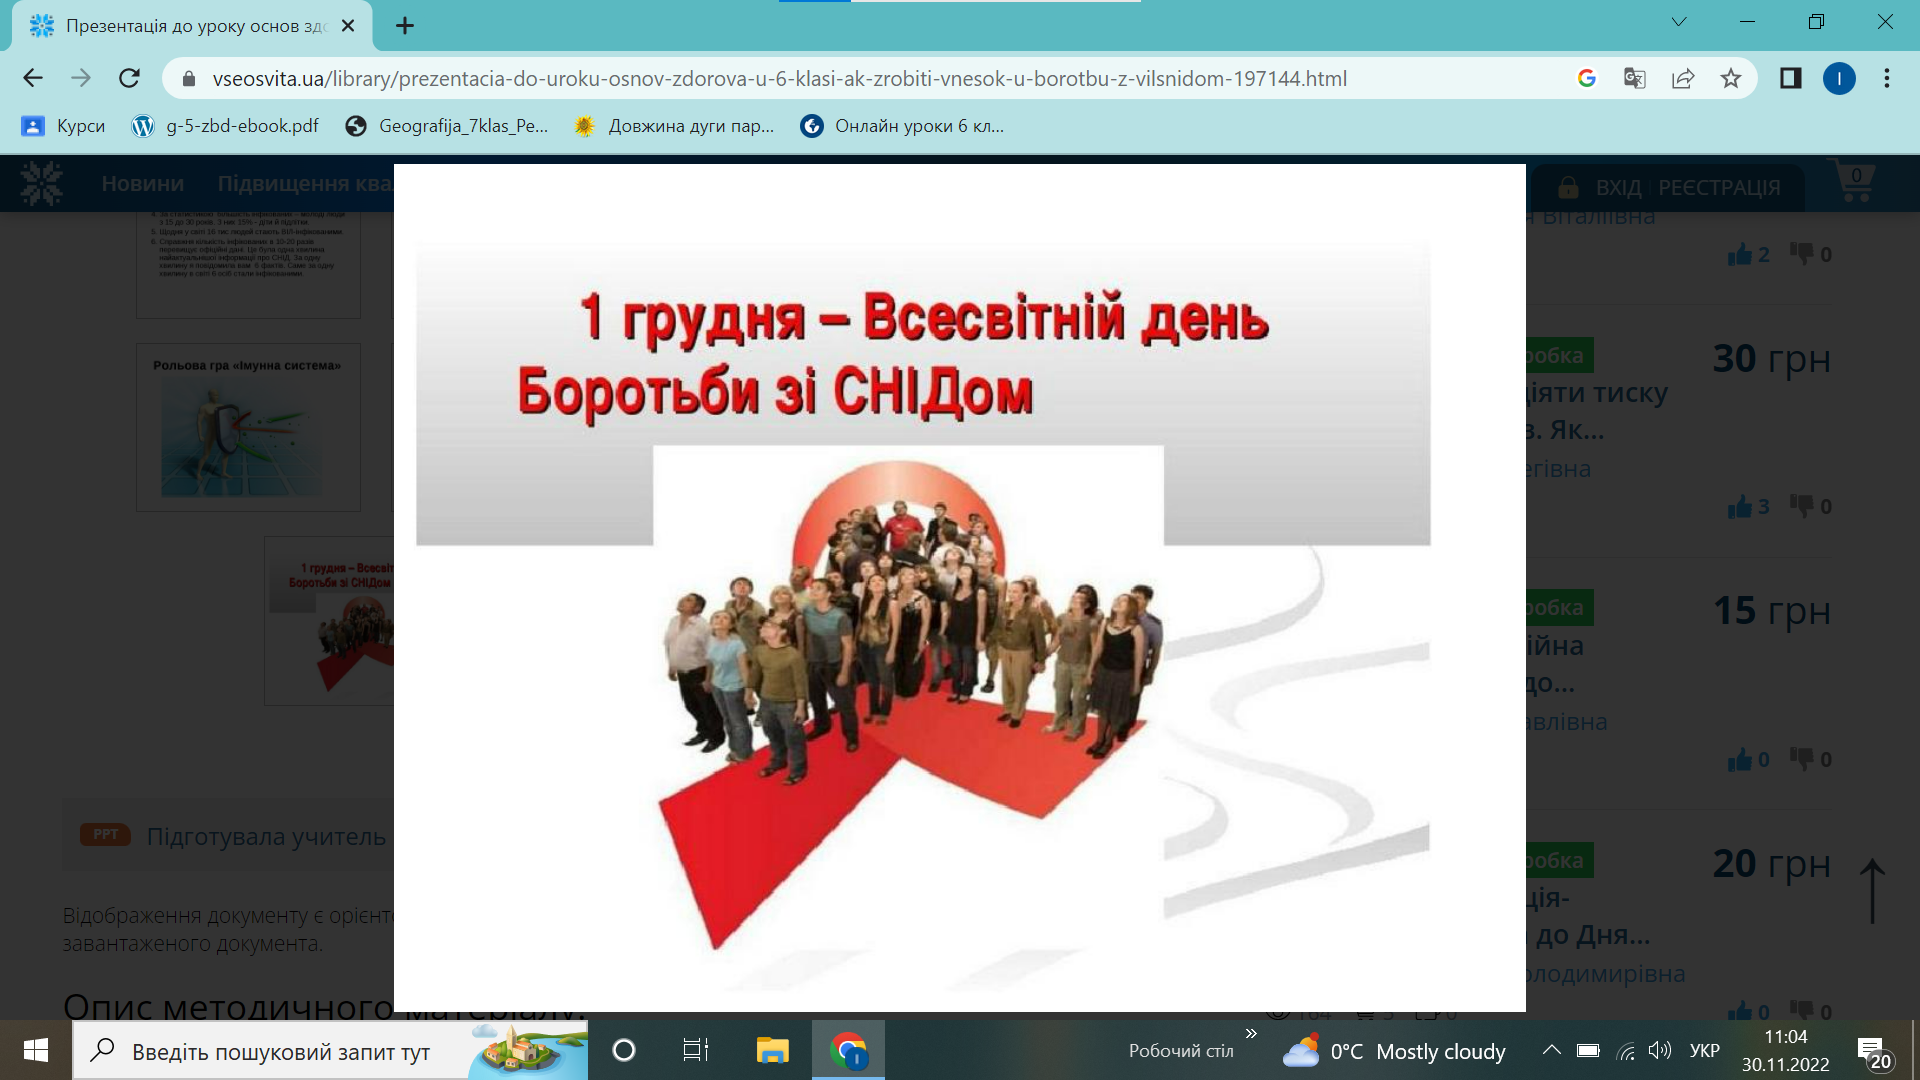
Task: Click the ВХІД login link
Action: pos(1618,188)
